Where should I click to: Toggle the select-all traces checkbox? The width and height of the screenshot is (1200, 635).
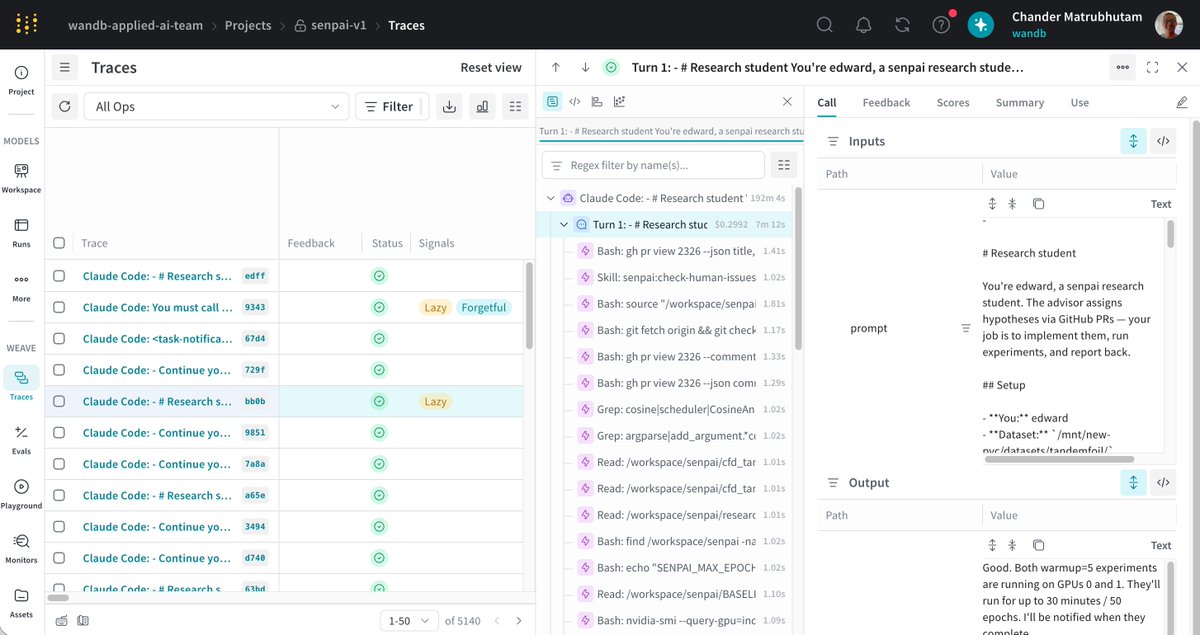[x=59, y=243]
